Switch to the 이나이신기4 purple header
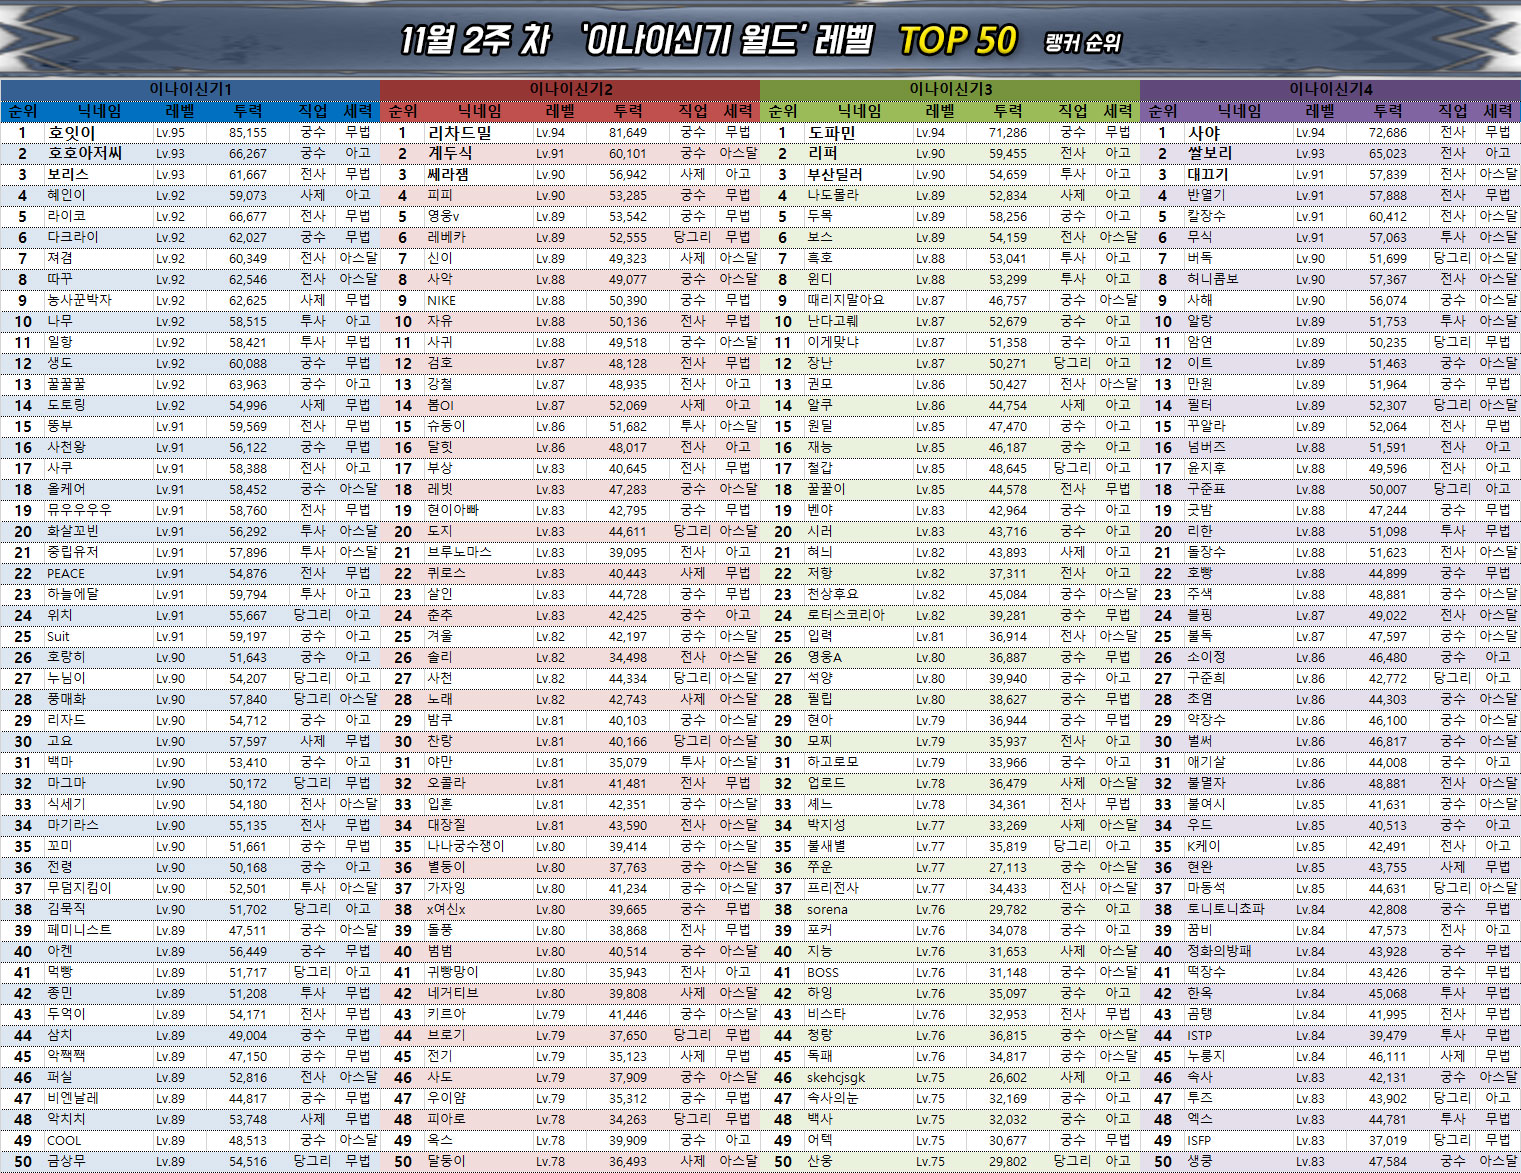The height and width of the screenshot is (1173, 1521). click(x=1330, y=89)
